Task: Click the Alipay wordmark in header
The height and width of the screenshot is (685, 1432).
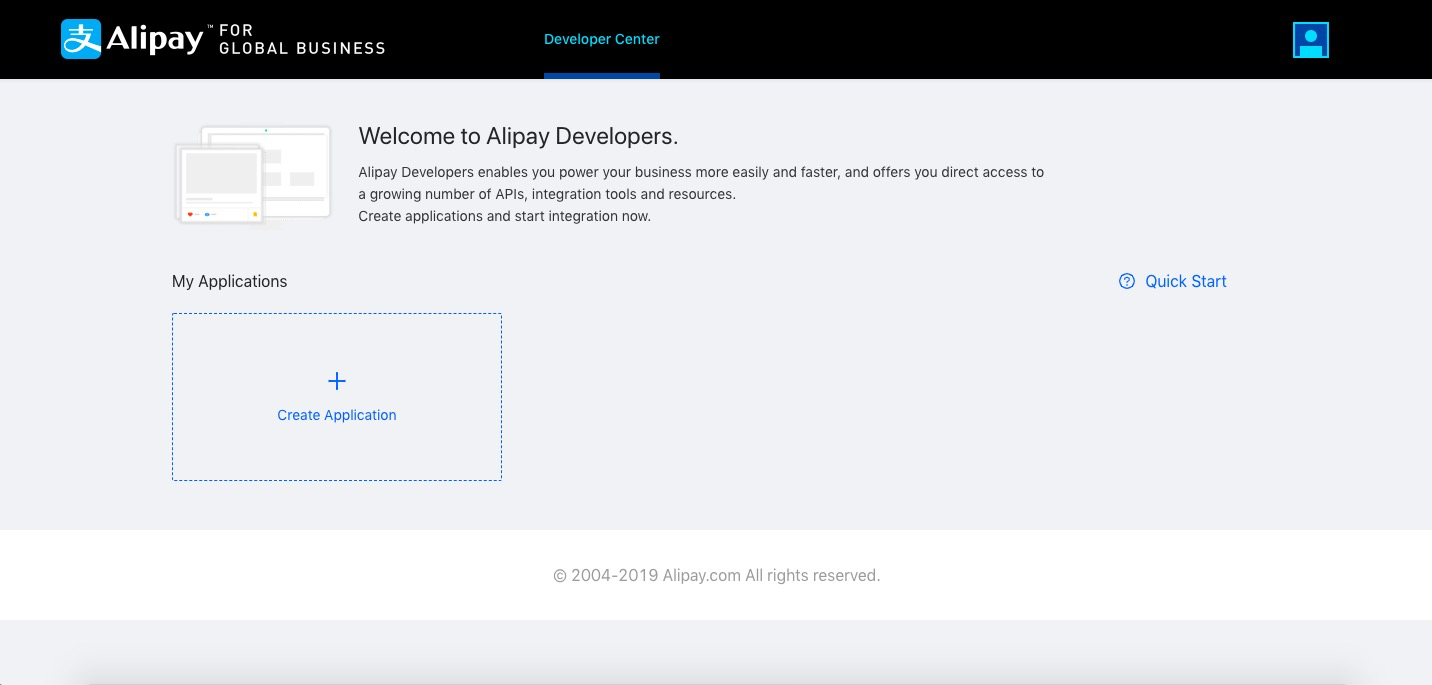Action: pos(154,40)
